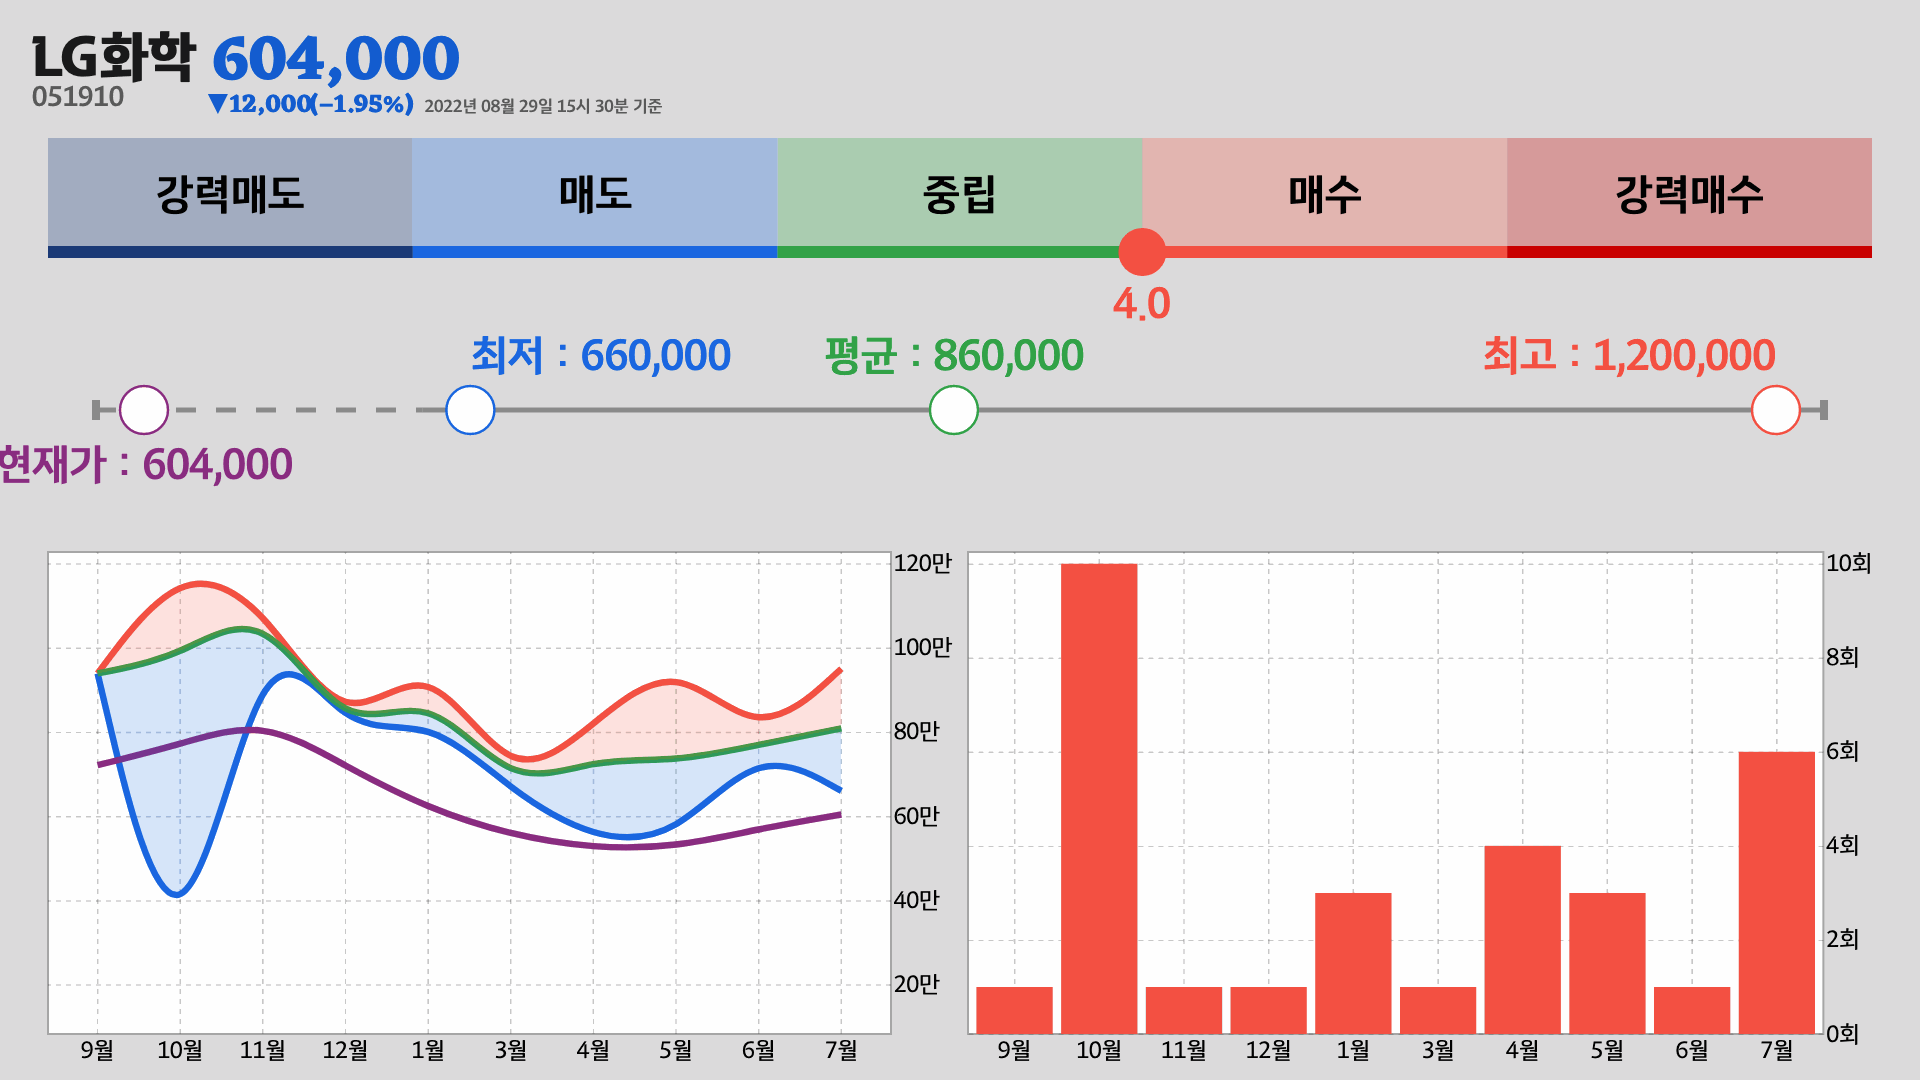Click the ▼12,000(-1.95%) change value

click(311, 104)
